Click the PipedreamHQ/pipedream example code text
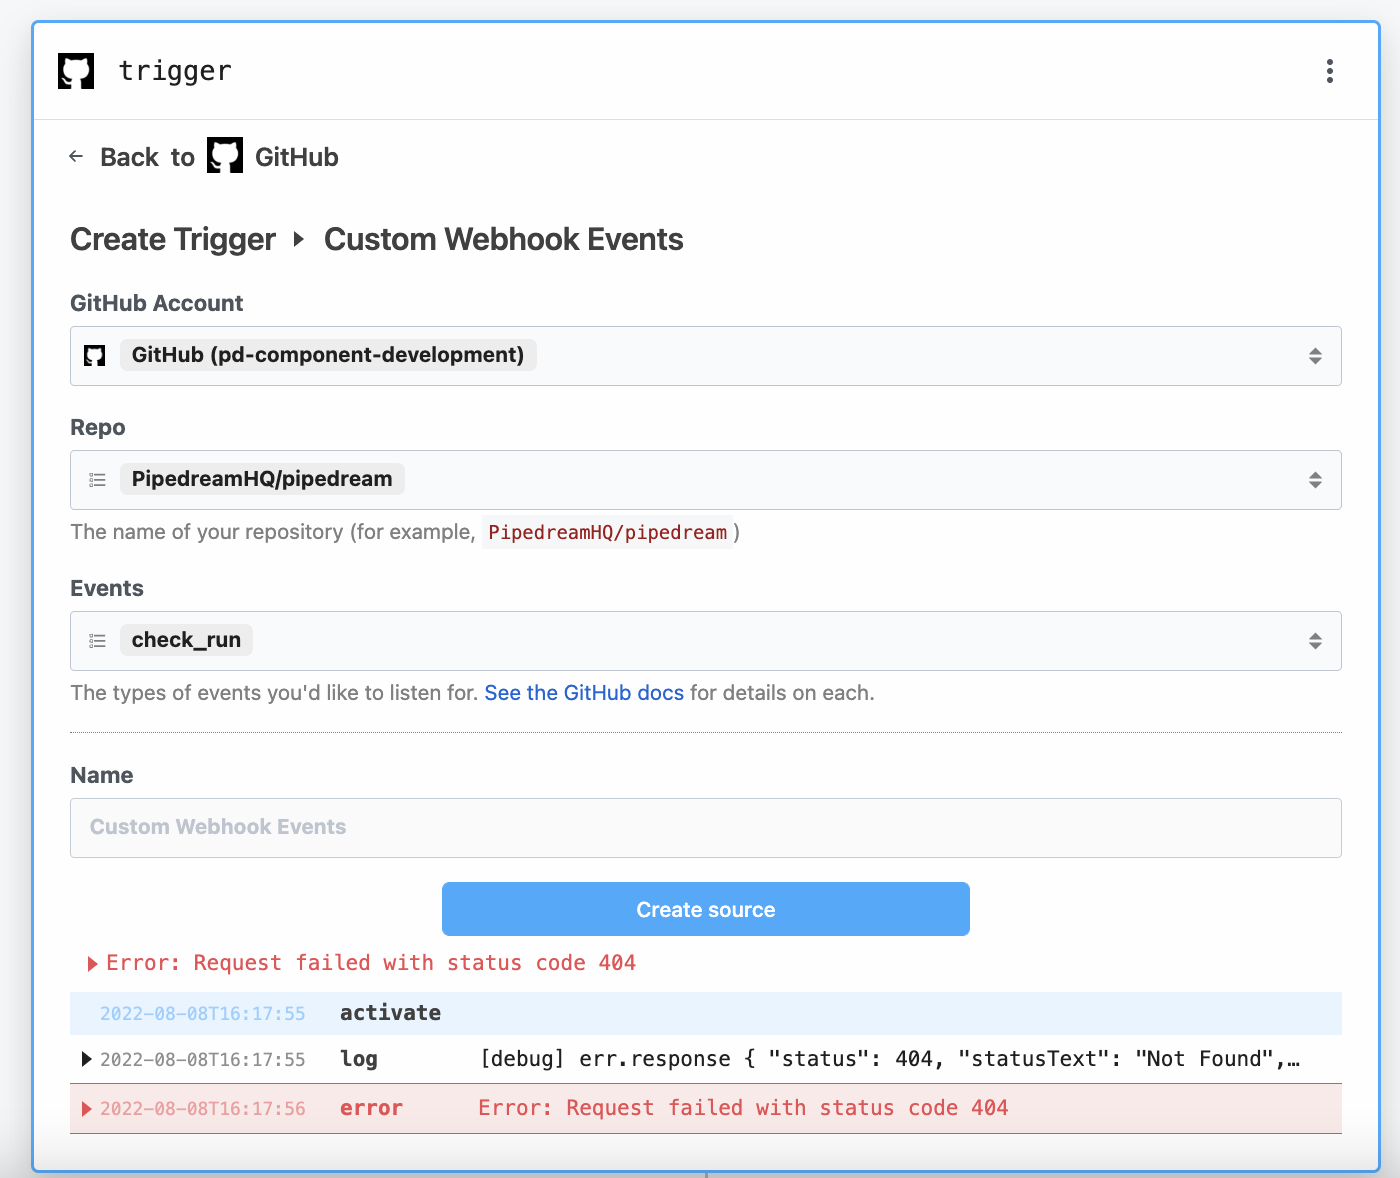1400x1178 pixels. pos(608,532)
